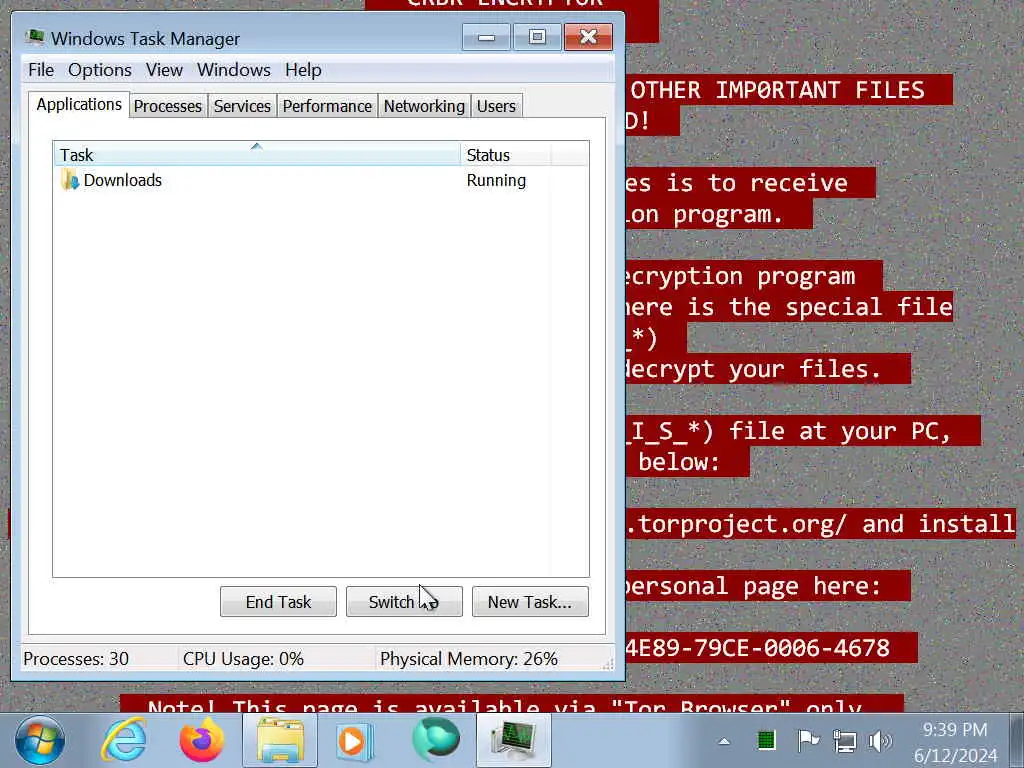This screenshot has height=768, width=1024.
Task: Switch to the Performance tab
Action: (x=327, y=106)
